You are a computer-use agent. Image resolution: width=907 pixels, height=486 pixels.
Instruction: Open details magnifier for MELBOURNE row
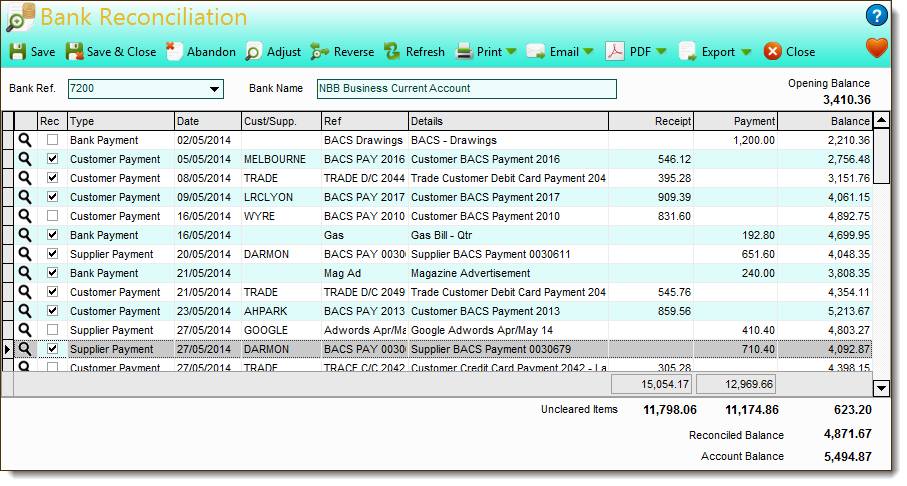[x=25, y=159]
